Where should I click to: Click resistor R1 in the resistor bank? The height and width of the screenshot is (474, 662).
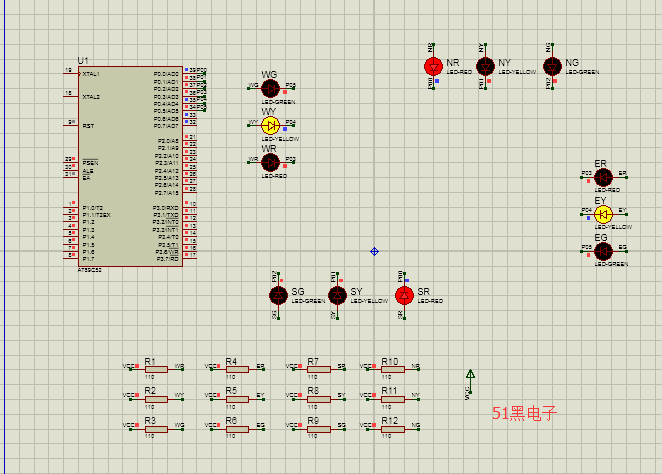click(153, 369)
